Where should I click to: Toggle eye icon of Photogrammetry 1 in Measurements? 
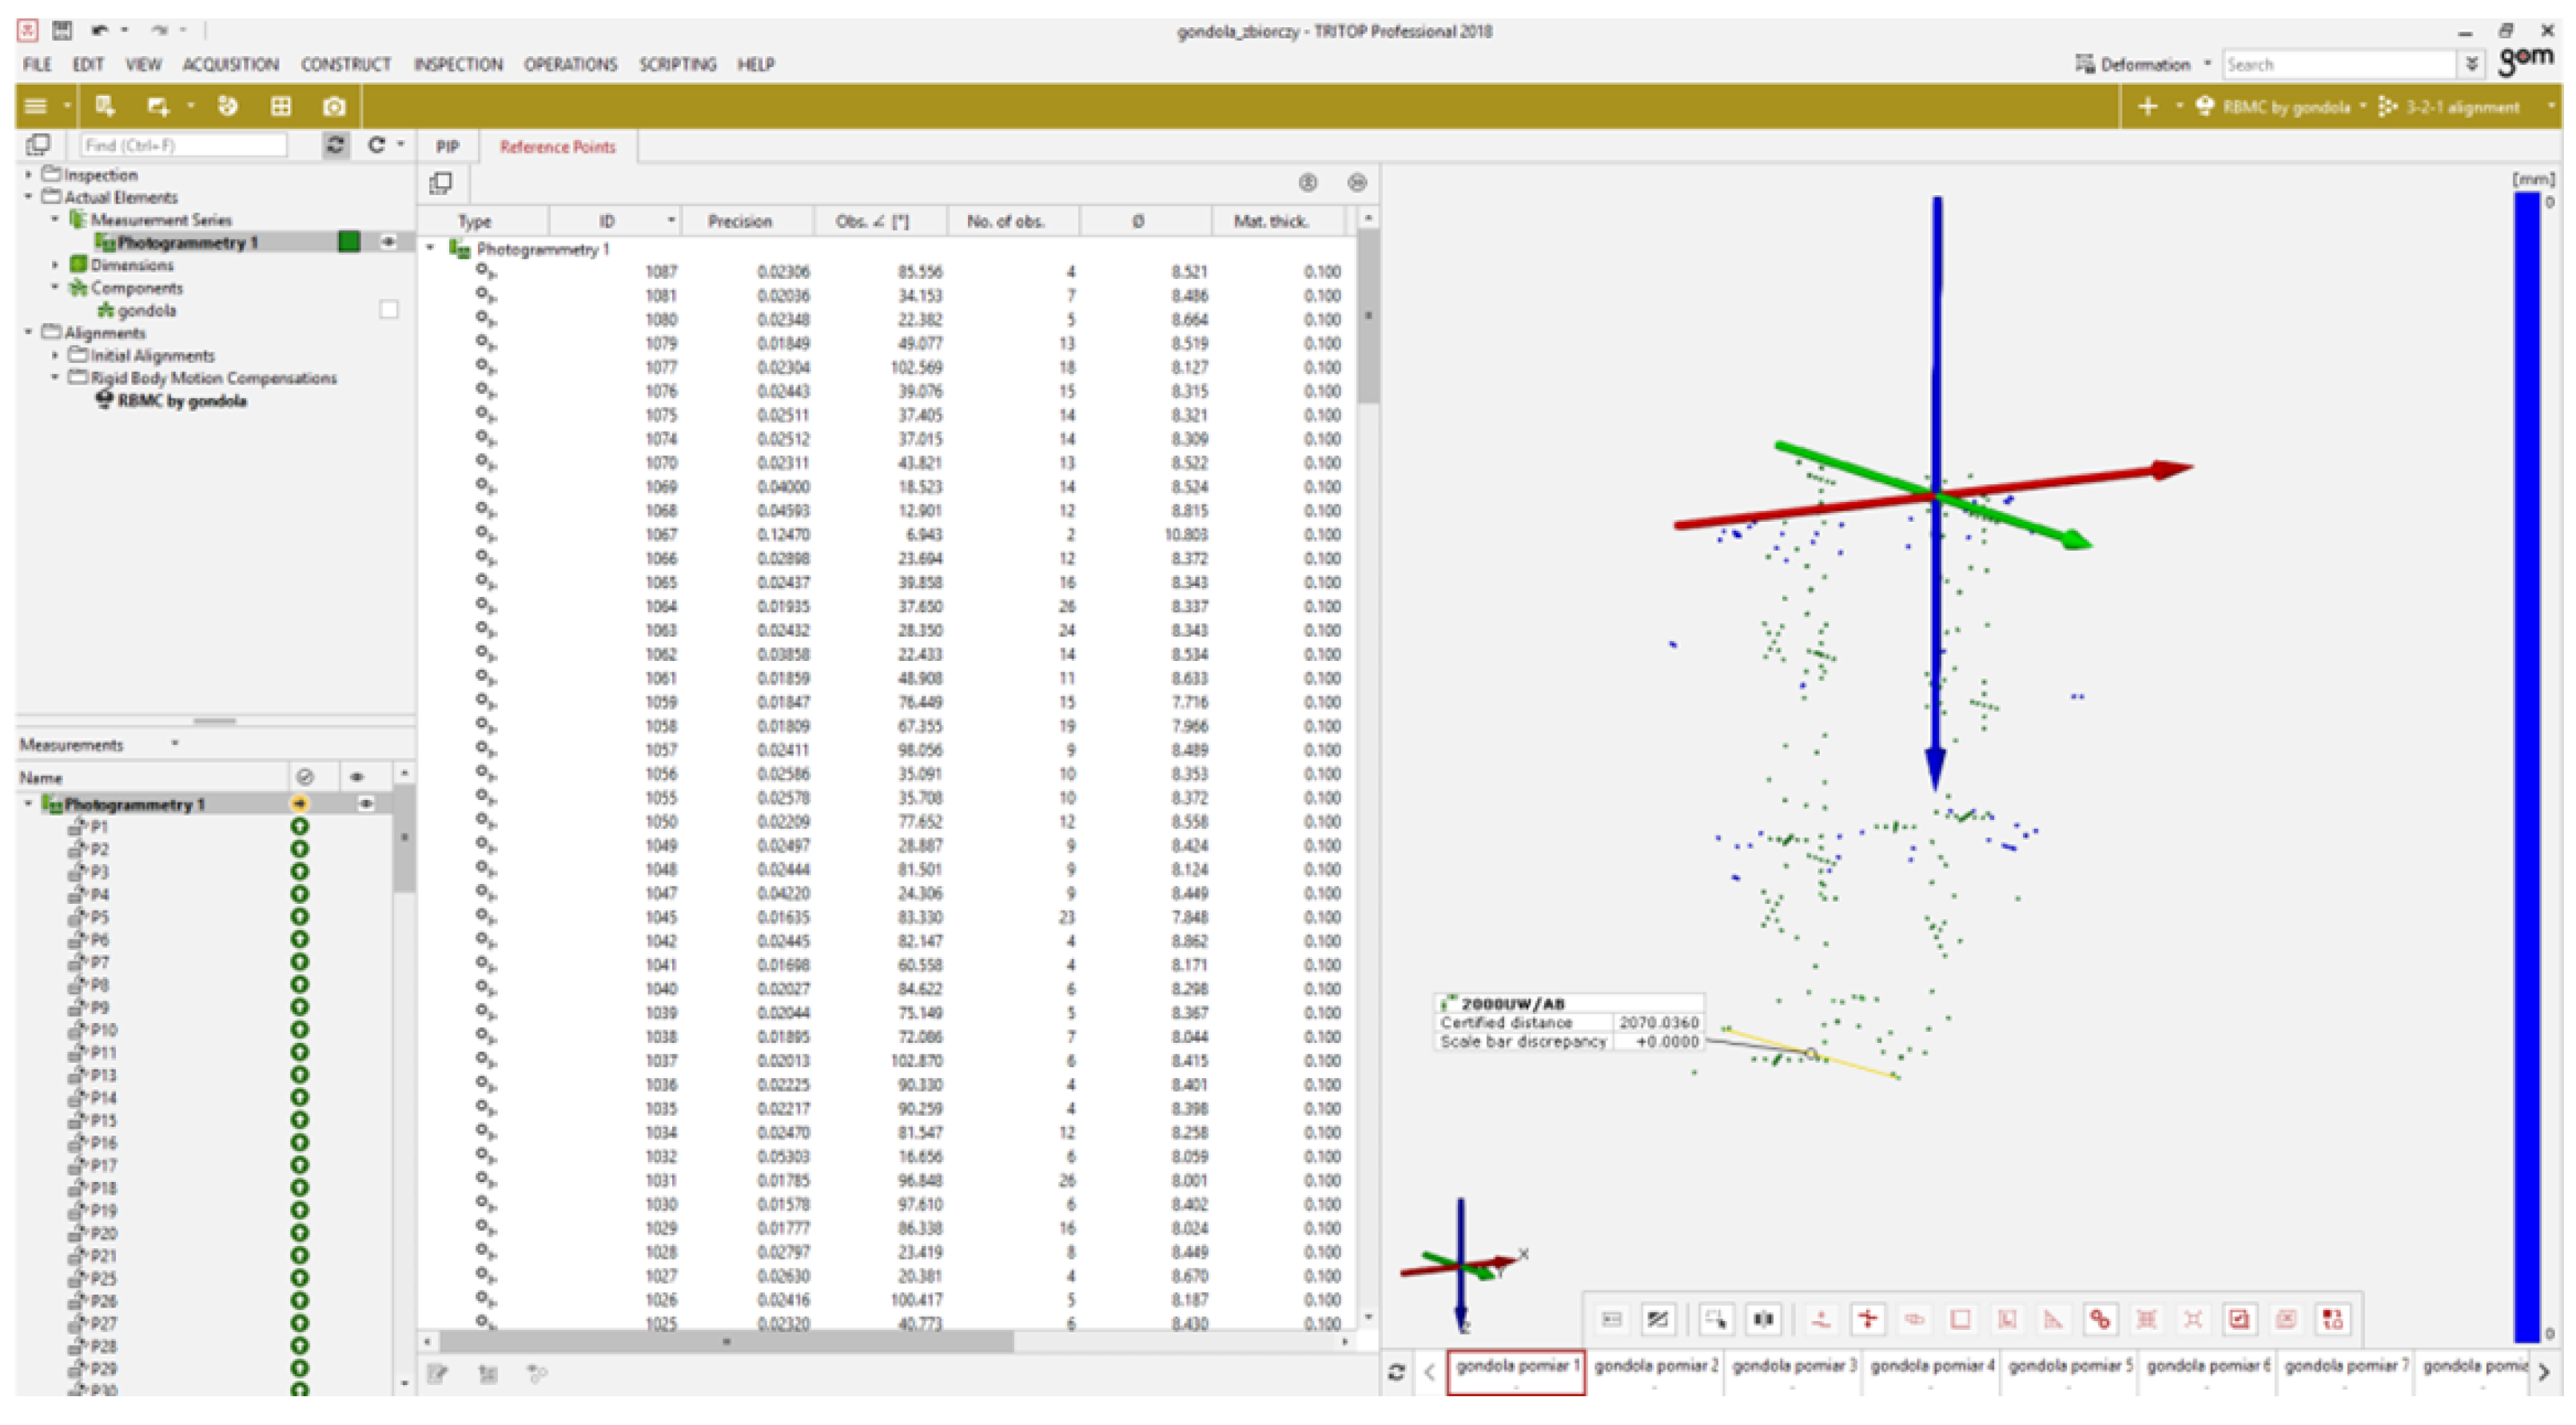click(366, 804)
